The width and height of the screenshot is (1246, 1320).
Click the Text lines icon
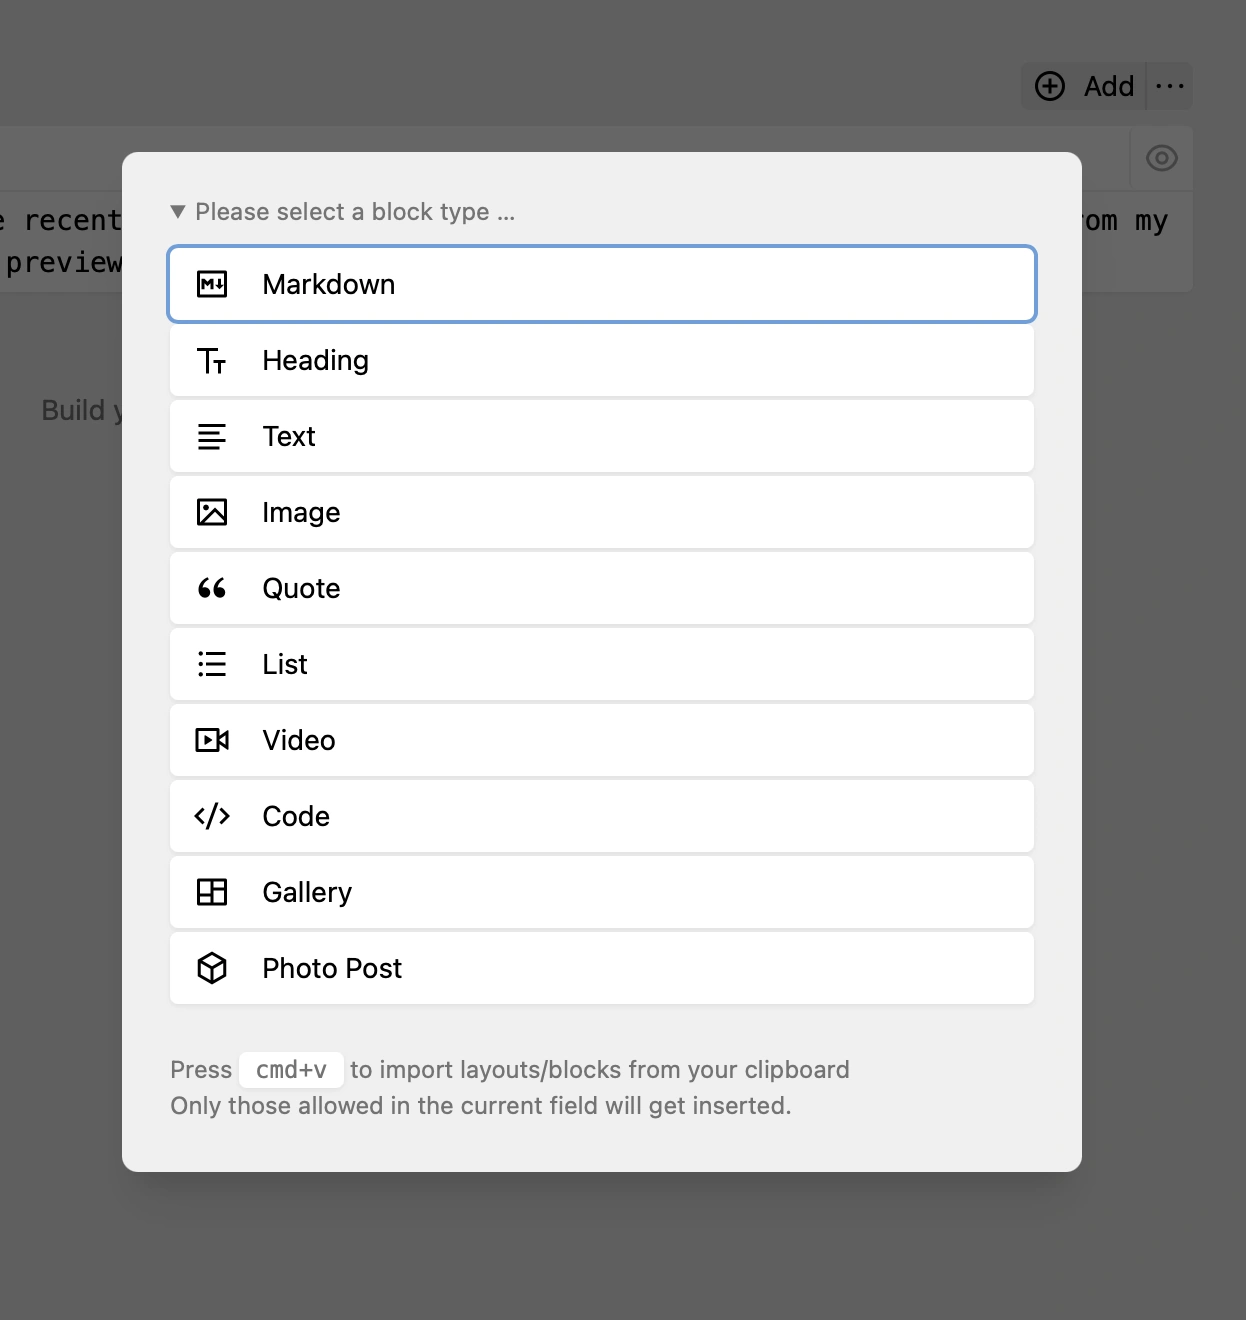click(x=212, y=436)
